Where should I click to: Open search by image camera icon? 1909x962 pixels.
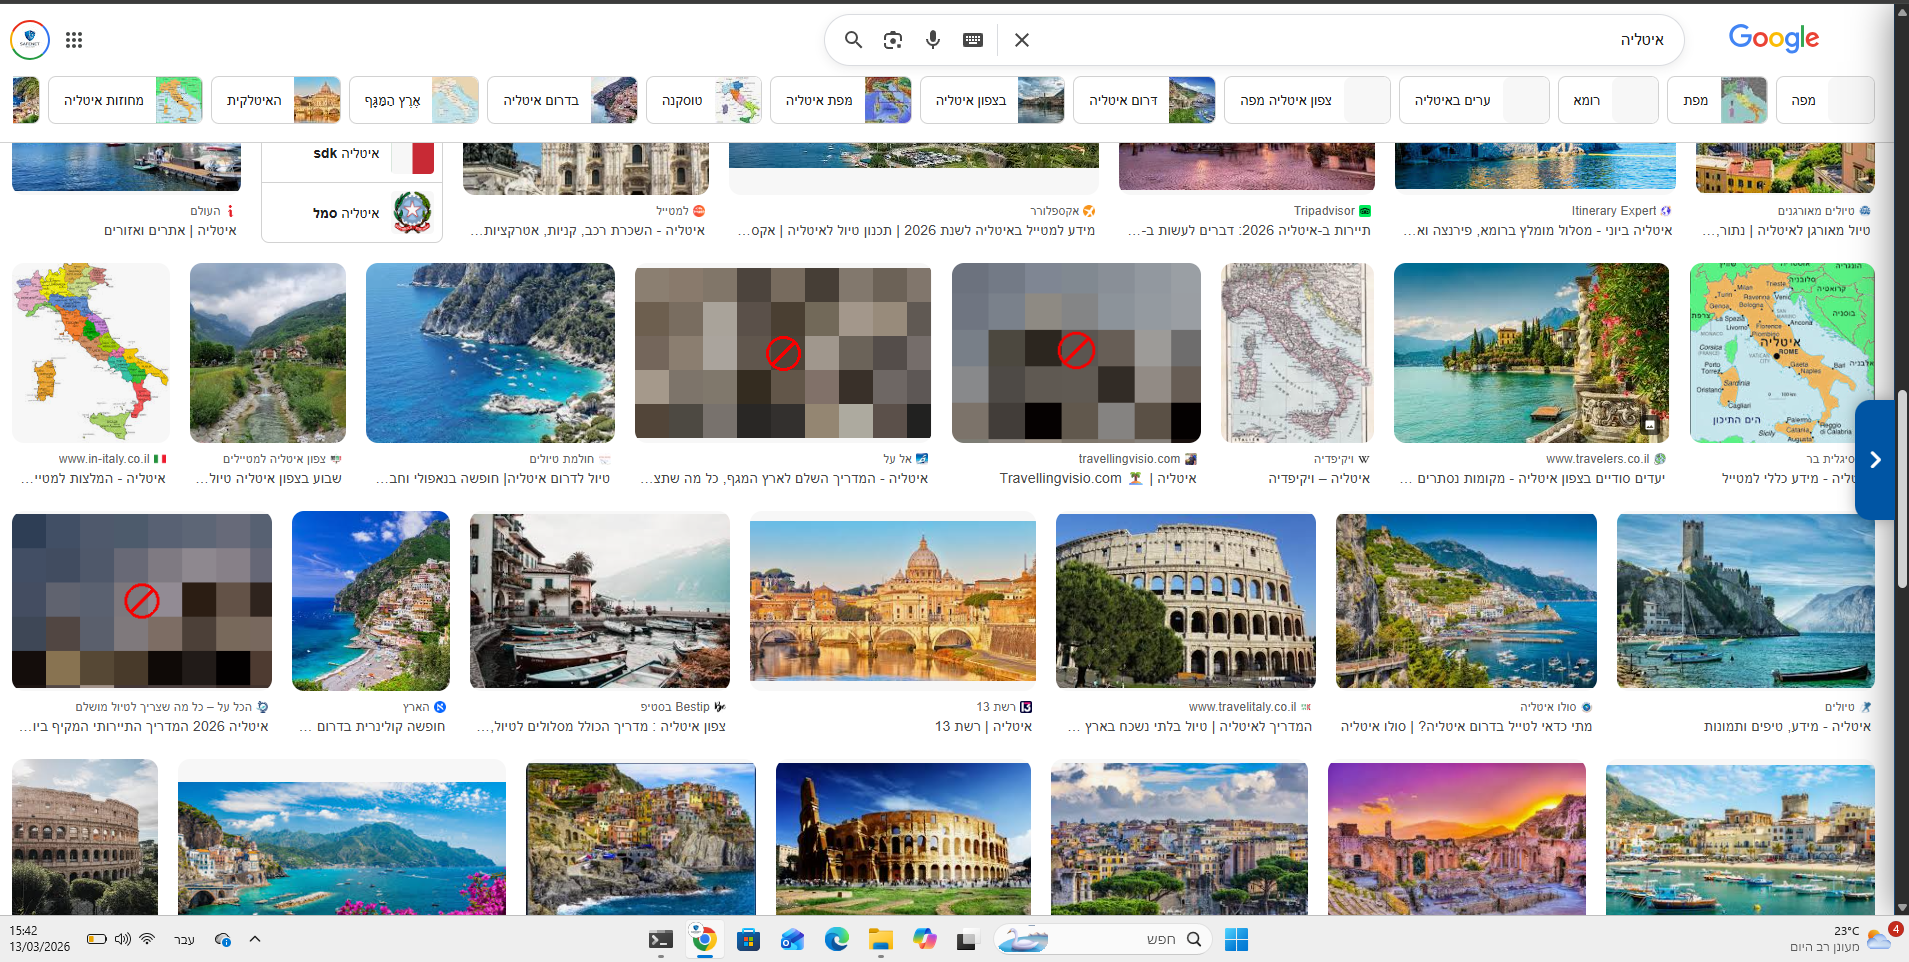point(893,40)
